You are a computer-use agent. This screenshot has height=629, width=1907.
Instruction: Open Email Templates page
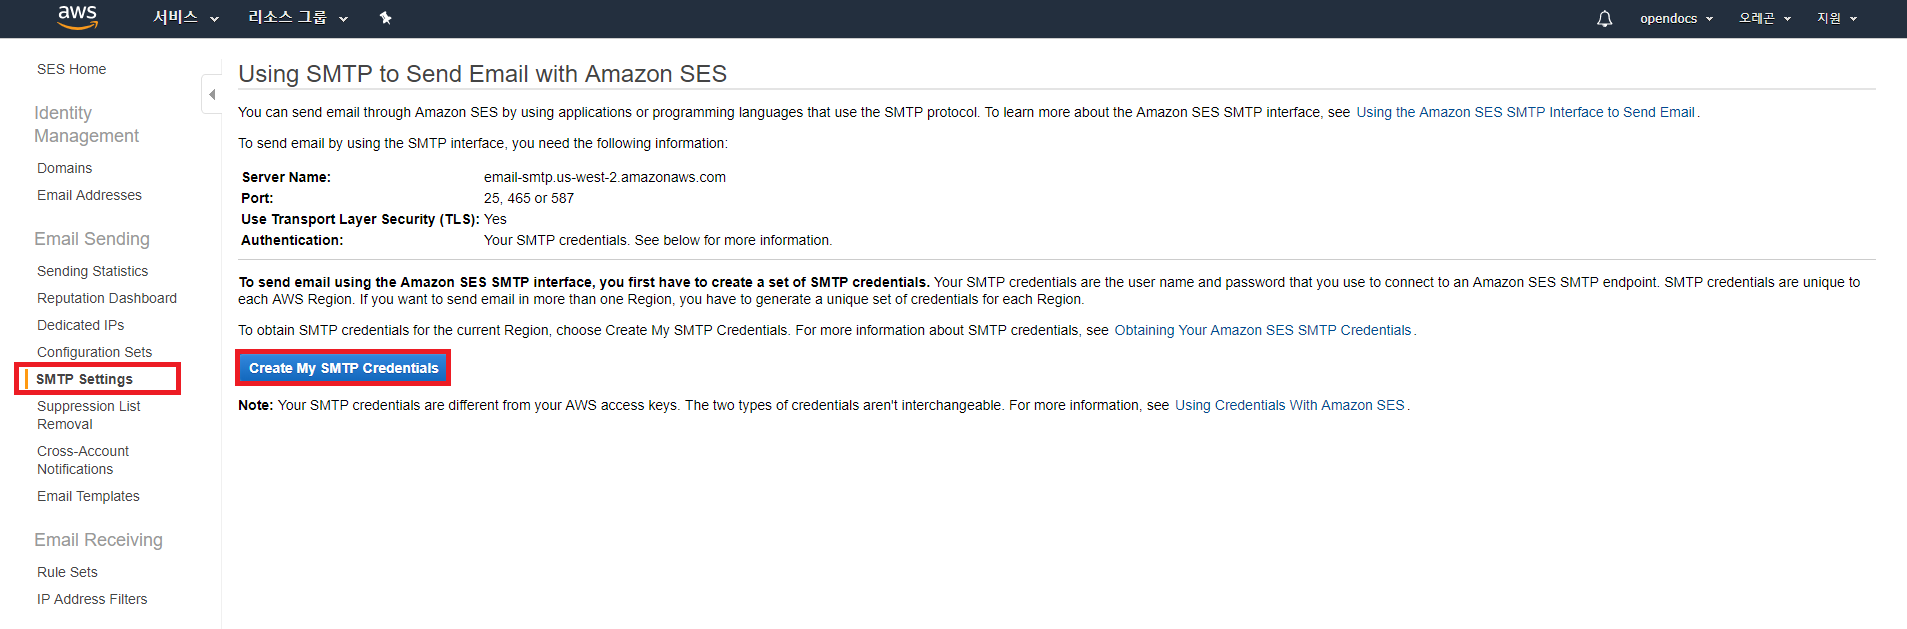click(88, 496)
